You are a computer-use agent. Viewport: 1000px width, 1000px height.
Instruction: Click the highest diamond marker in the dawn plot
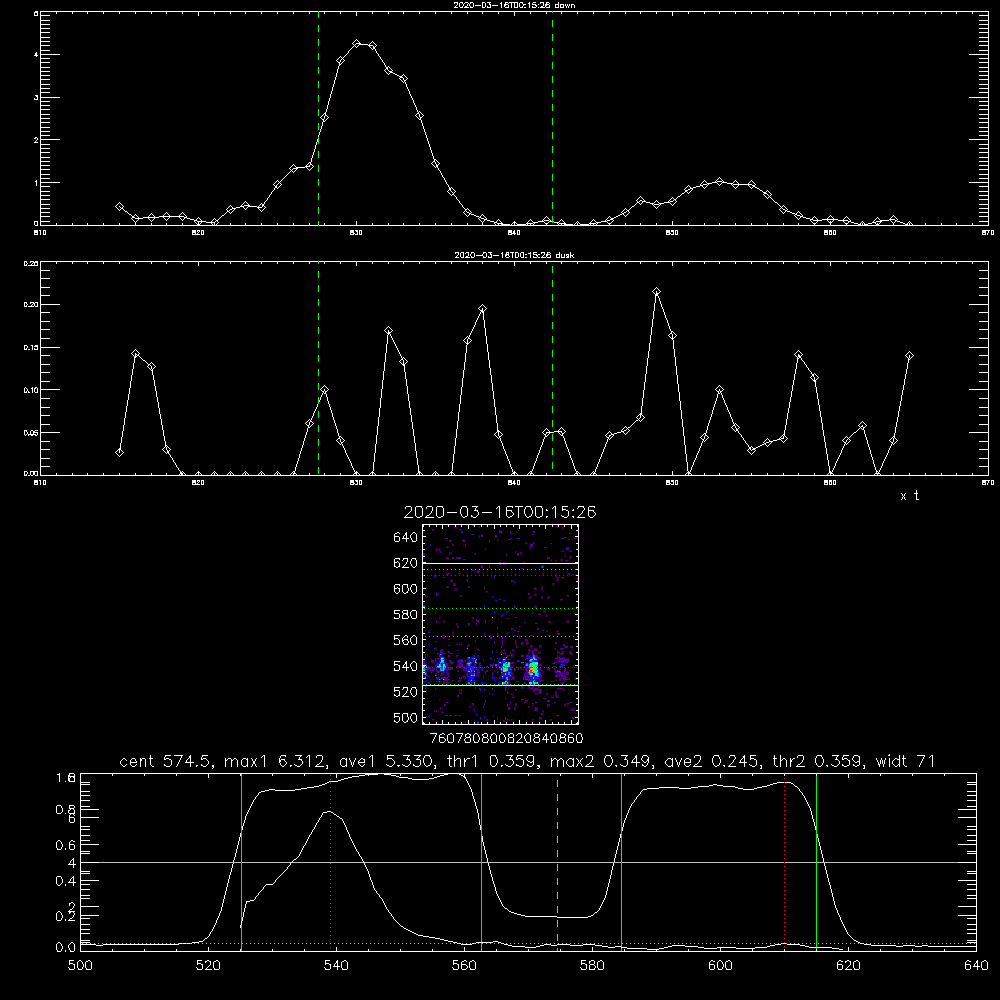tap(357, 43)
